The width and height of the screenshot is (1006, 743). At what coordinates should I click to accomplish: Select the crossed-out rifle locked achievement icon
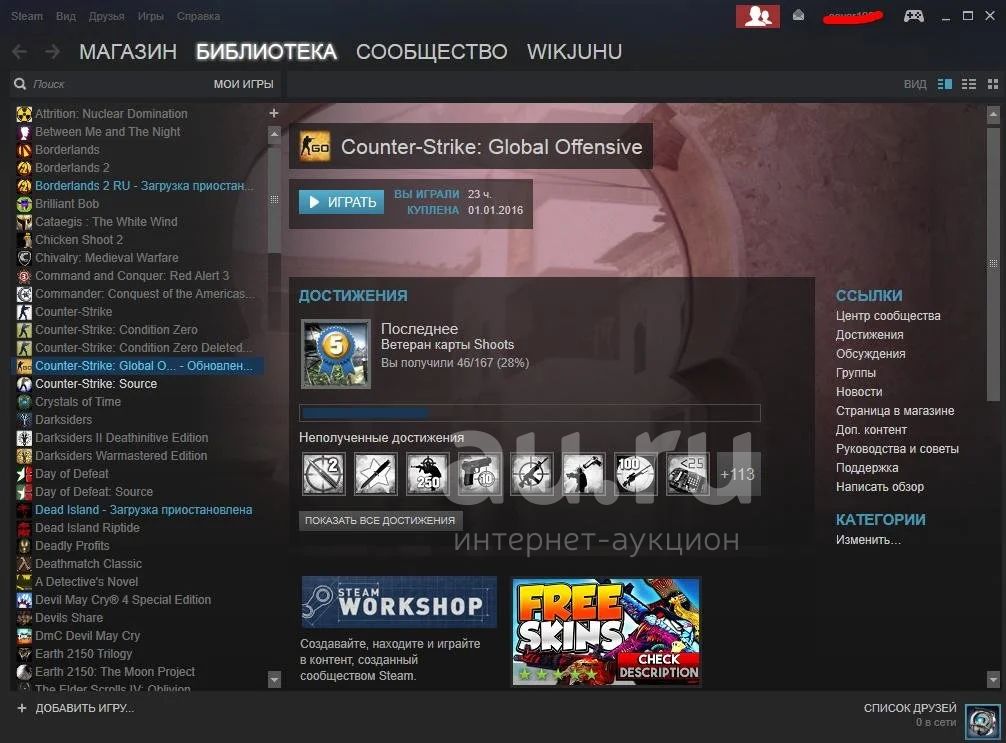(531, 474)
